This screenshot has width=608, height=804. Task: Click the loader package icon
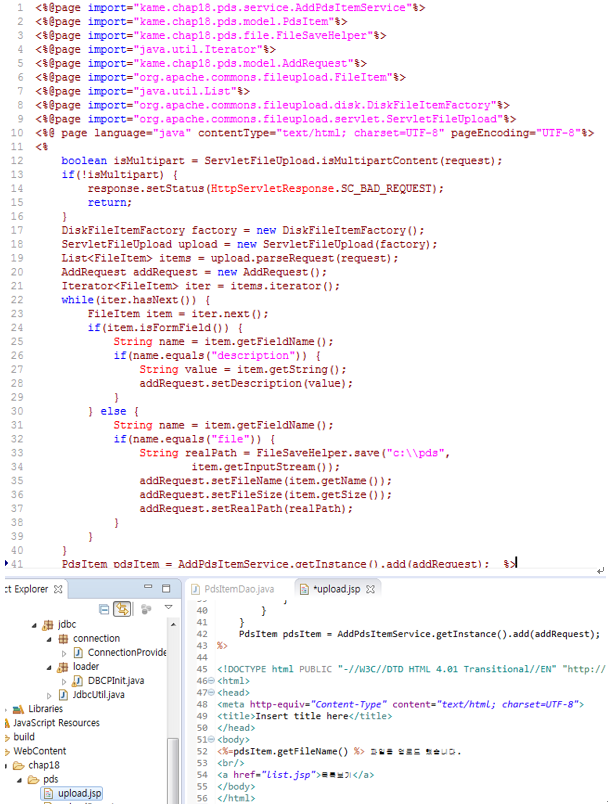(x=63, y=667)
